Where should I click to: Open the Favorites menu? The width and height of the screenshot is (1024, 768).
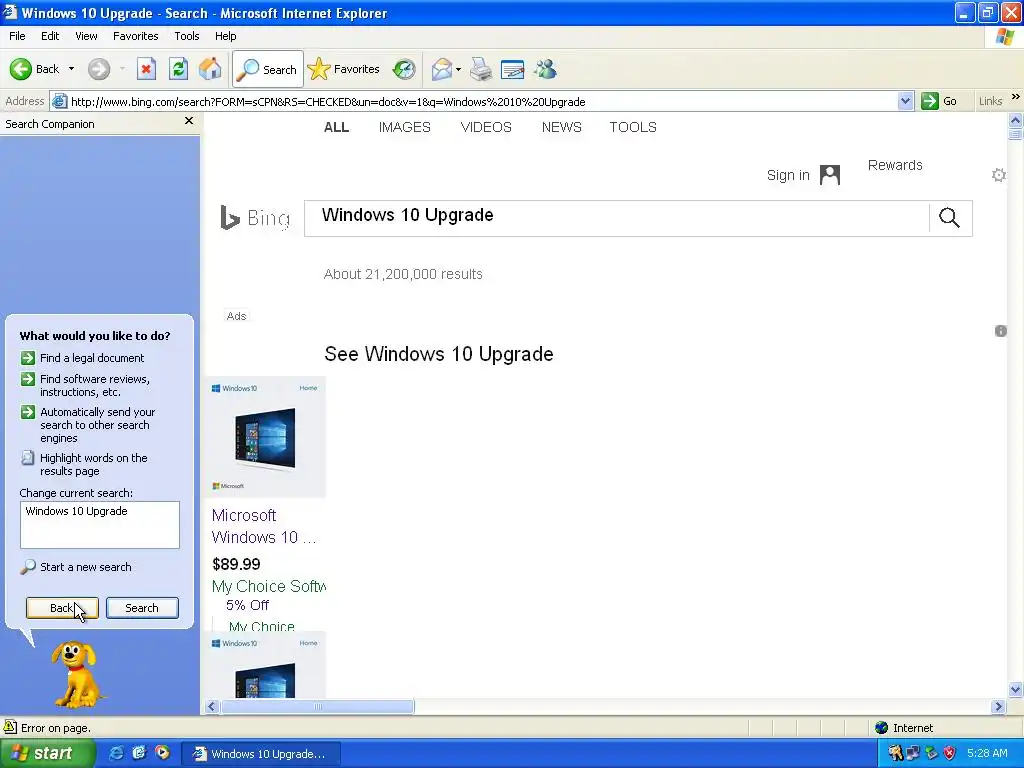(135, 36)
